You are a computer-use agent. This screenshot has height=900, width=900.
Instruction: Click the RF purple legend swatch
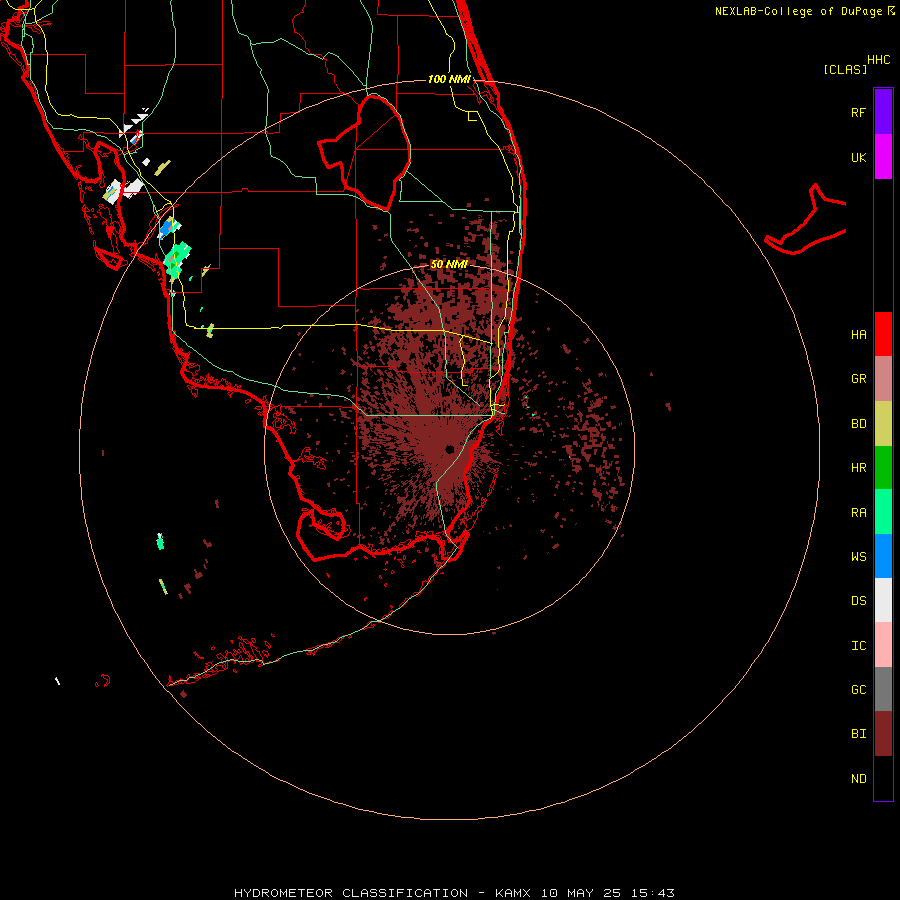point(883,111)
